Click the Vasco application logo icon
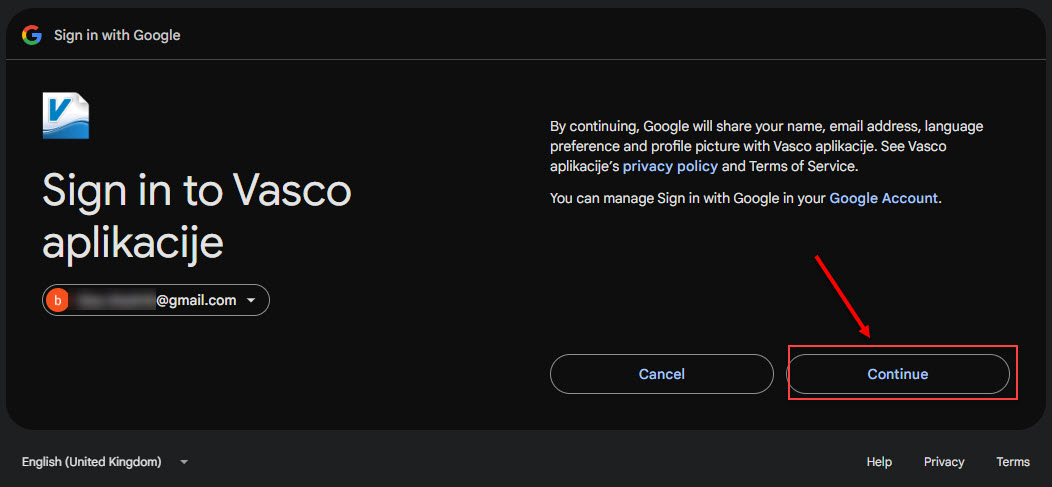Image resolution: width=1052 pixels, height=487 pixels. point(66,116)
